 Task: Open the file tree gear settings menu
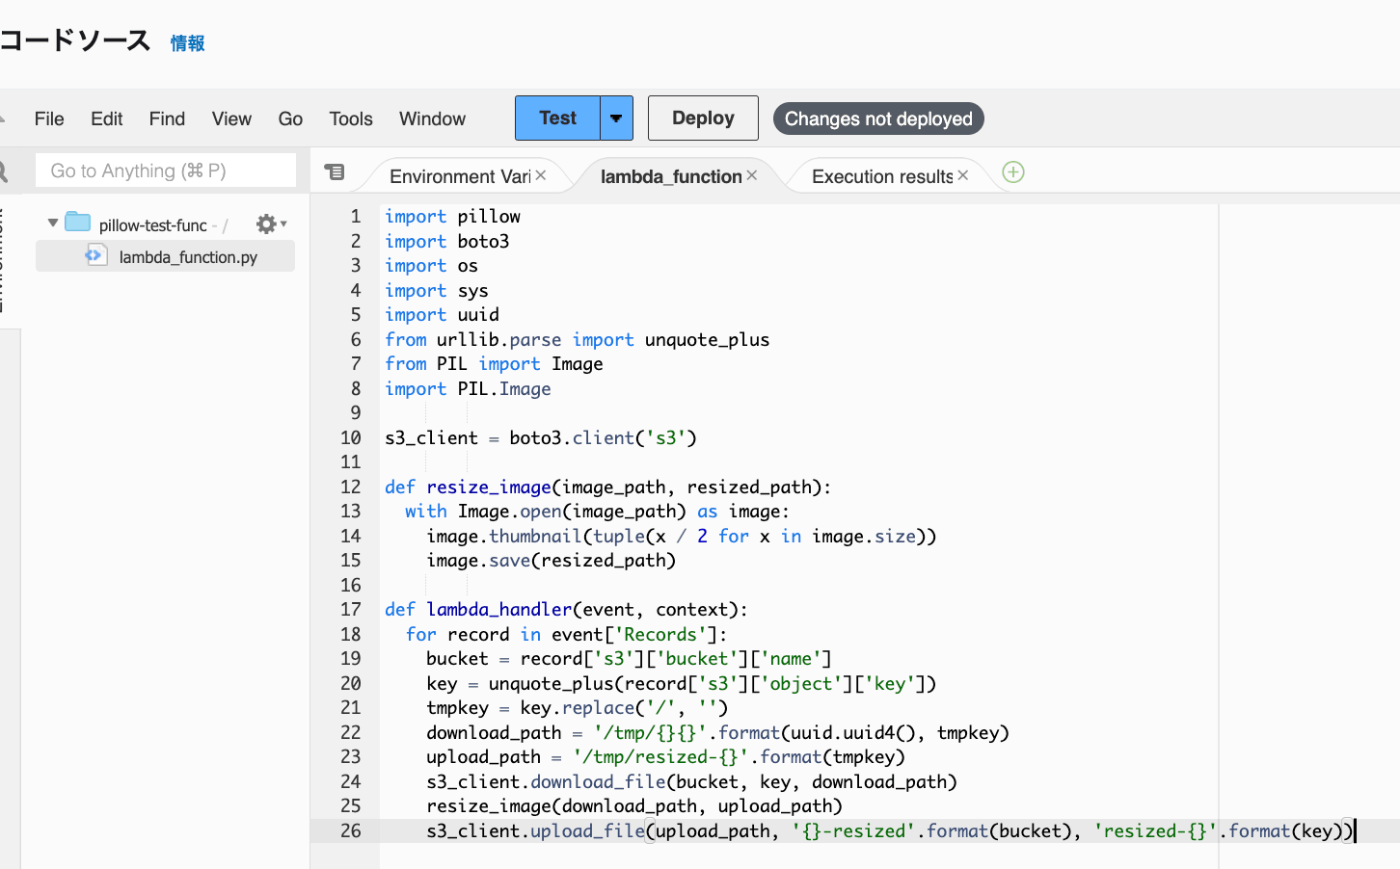coord(270,224)
